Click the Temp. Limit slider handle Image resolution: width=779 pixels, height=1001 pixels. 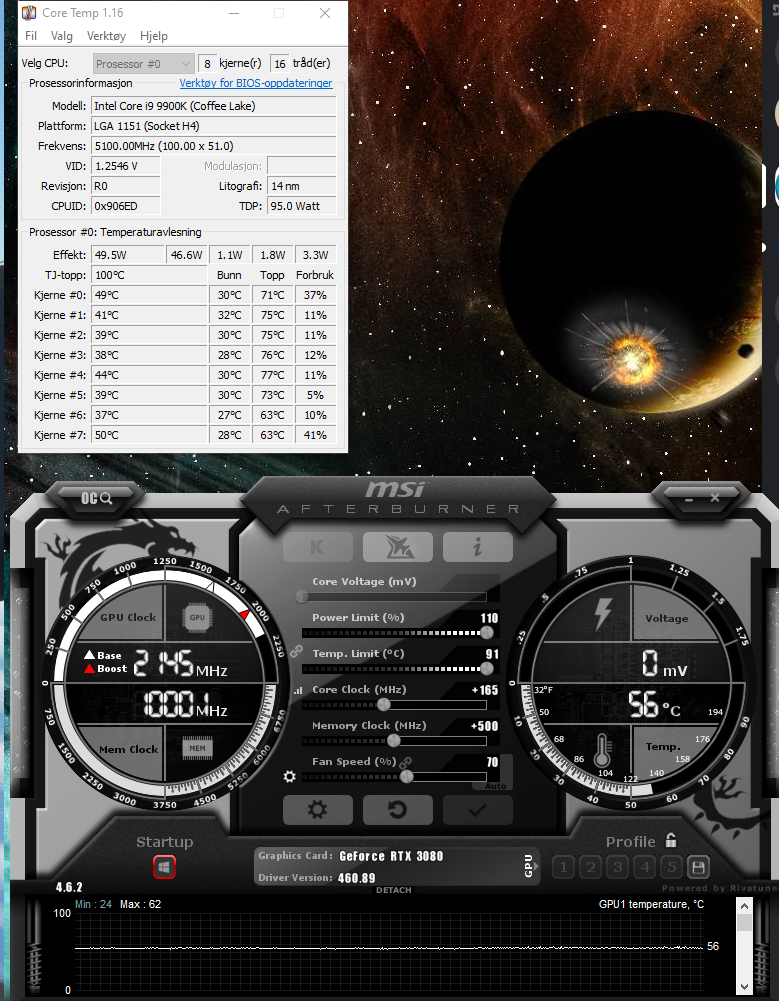(x=487, y=668)
